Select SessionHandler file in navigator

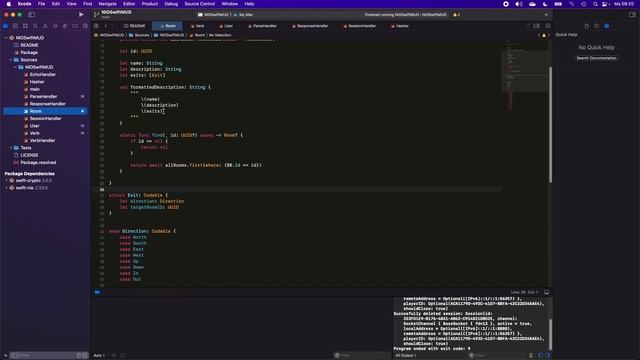(x=45, y=118)
